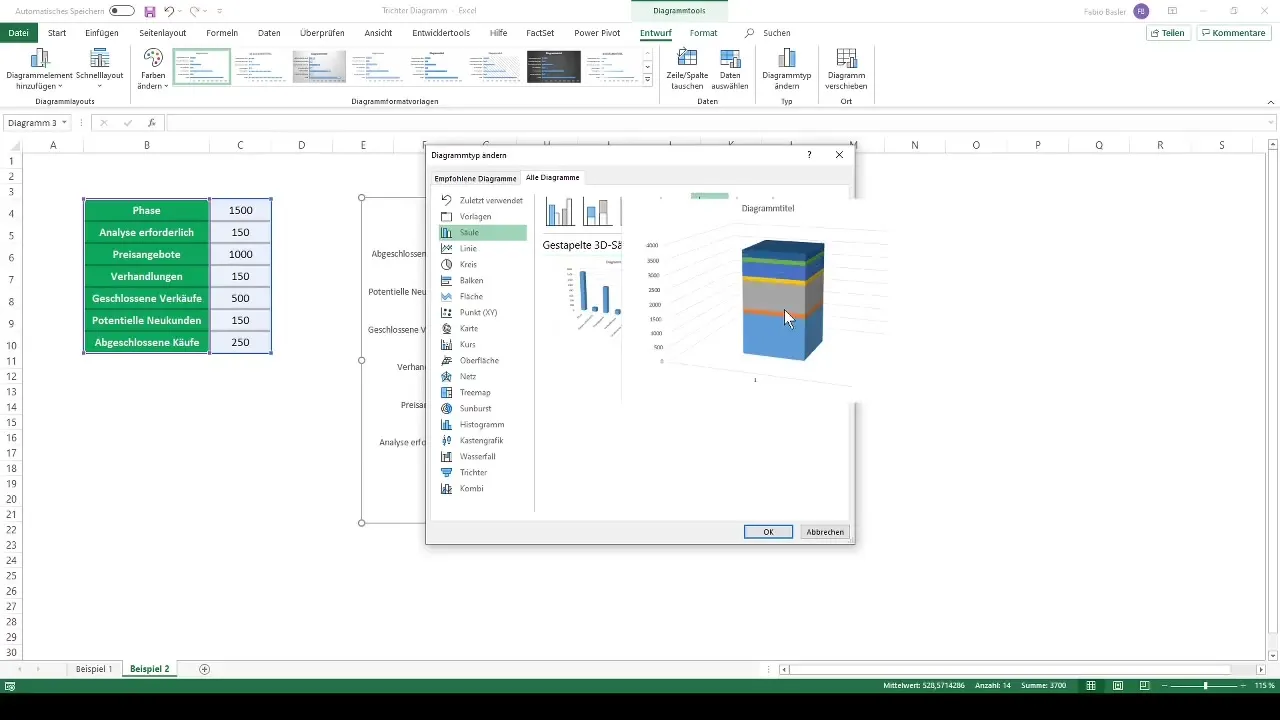Click OK in Diagrammtyp ändern dialog

click(768, 532)
